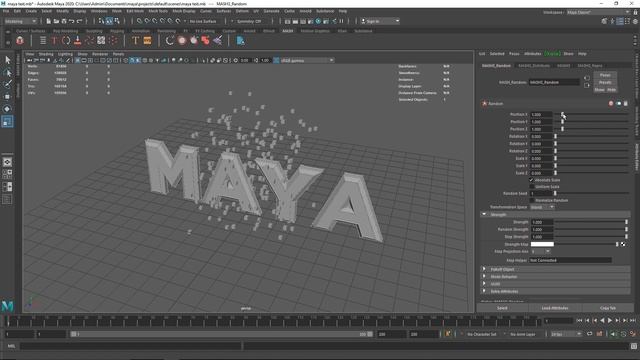This screenshot has height=360, width=640.
Task: Click the Copy Tab button
Action: tap(608, 308)
